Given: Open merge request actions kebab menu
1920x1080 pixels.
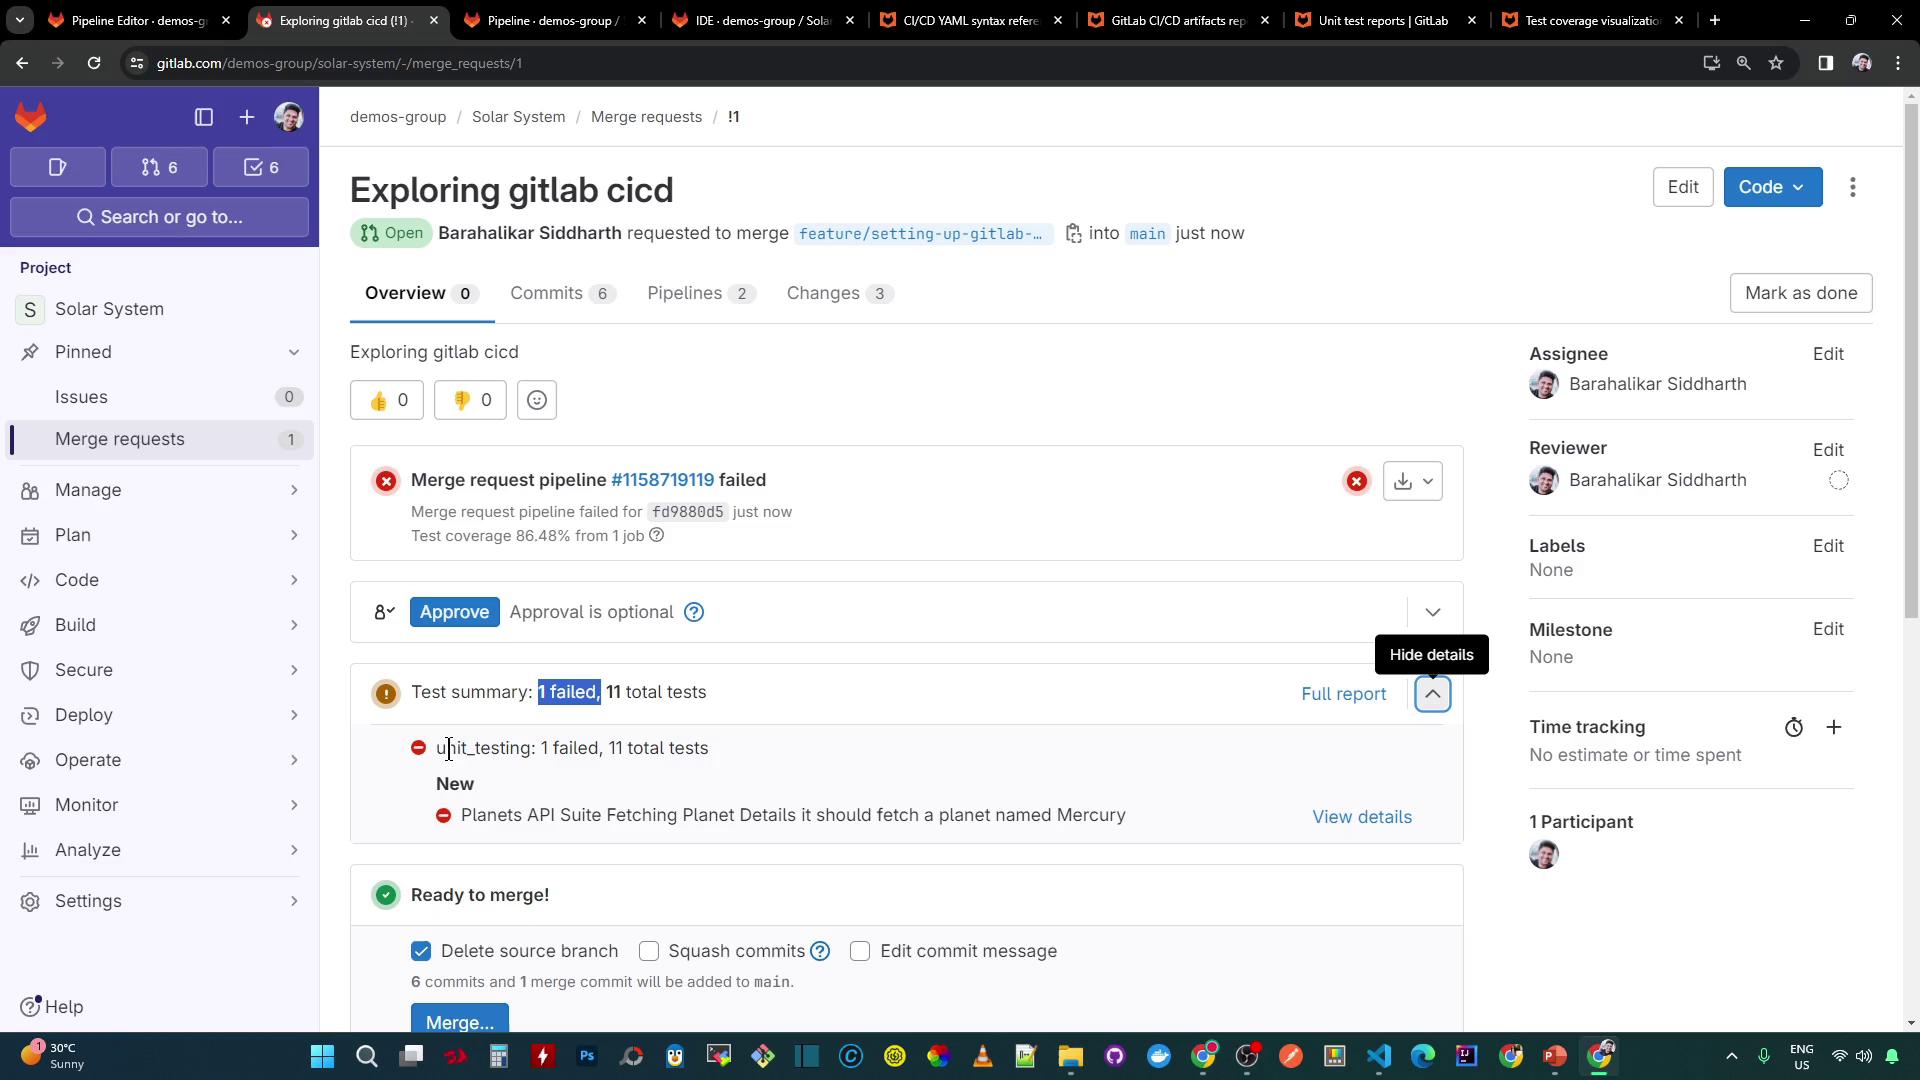Looking at the screenshot, I should [1853, 188].
